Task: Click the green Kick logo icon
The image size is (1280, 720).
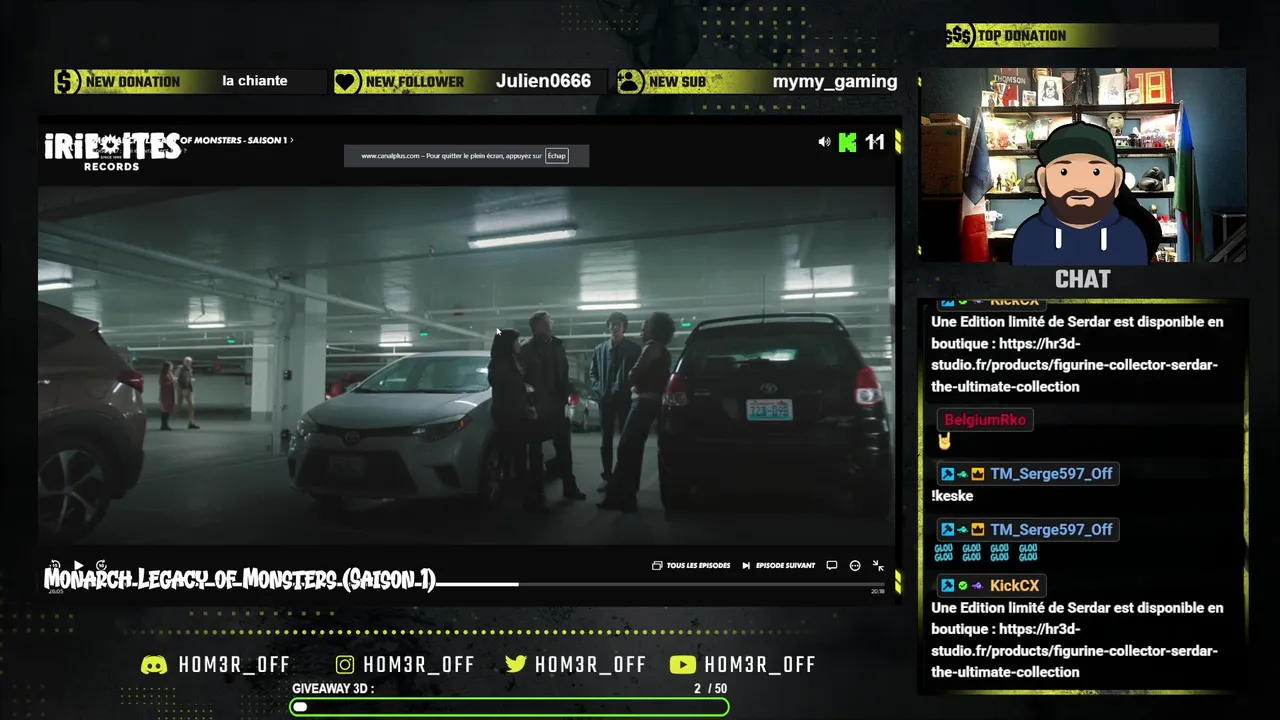Action: click(847, 142)
